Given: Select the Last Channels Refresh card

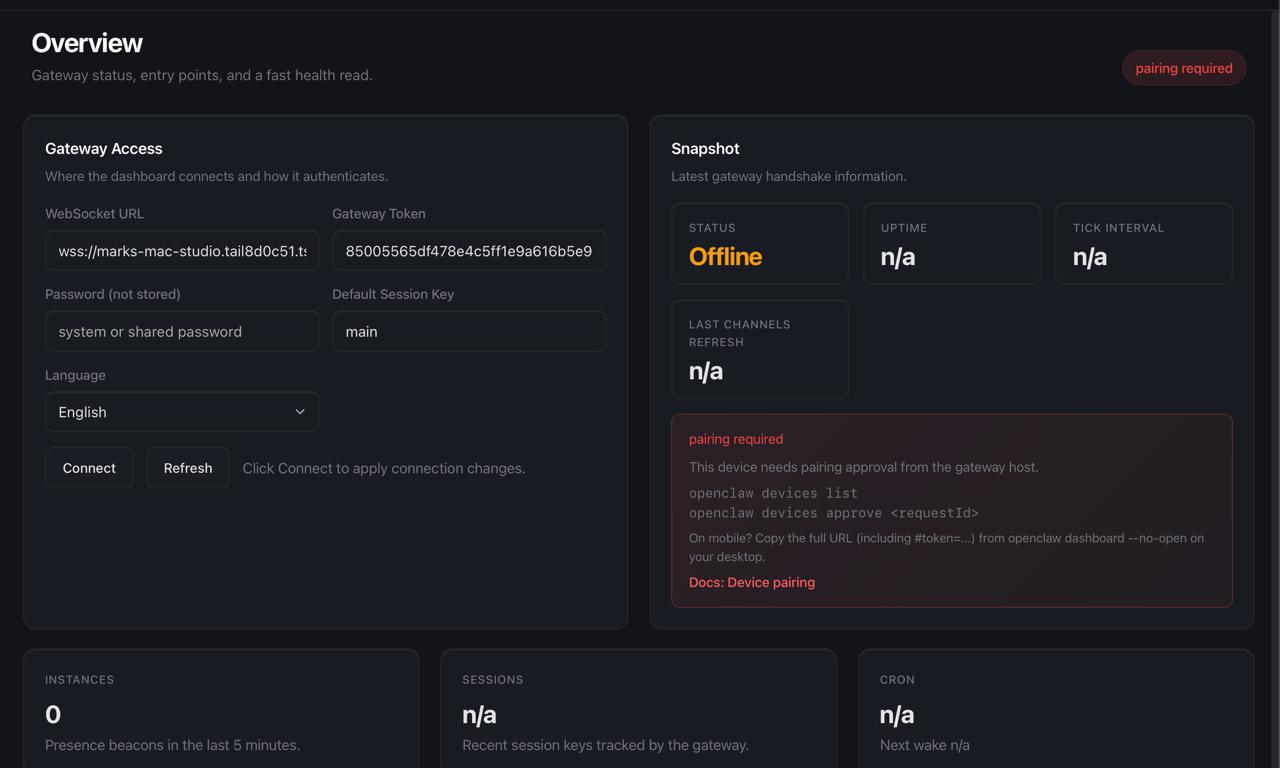Looking at the screenshot, I should tap(759, 349).
